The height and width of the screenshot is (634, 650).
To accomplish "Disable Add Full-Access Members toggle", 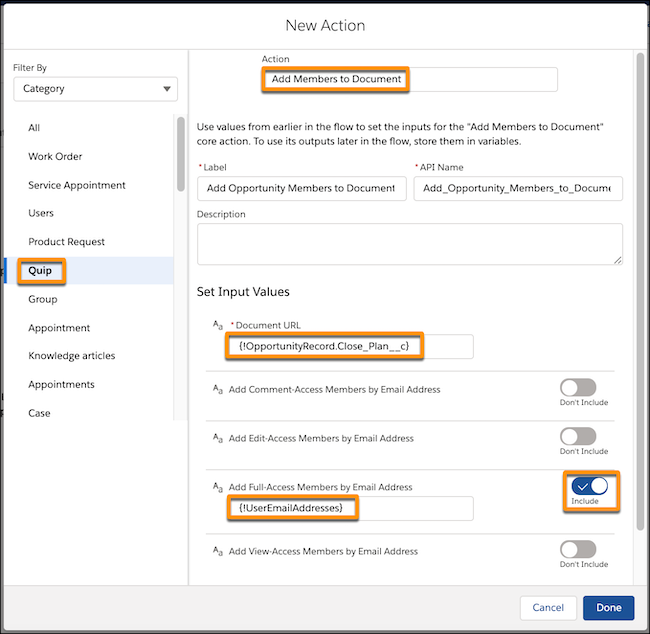I will (x=589, y=486).
